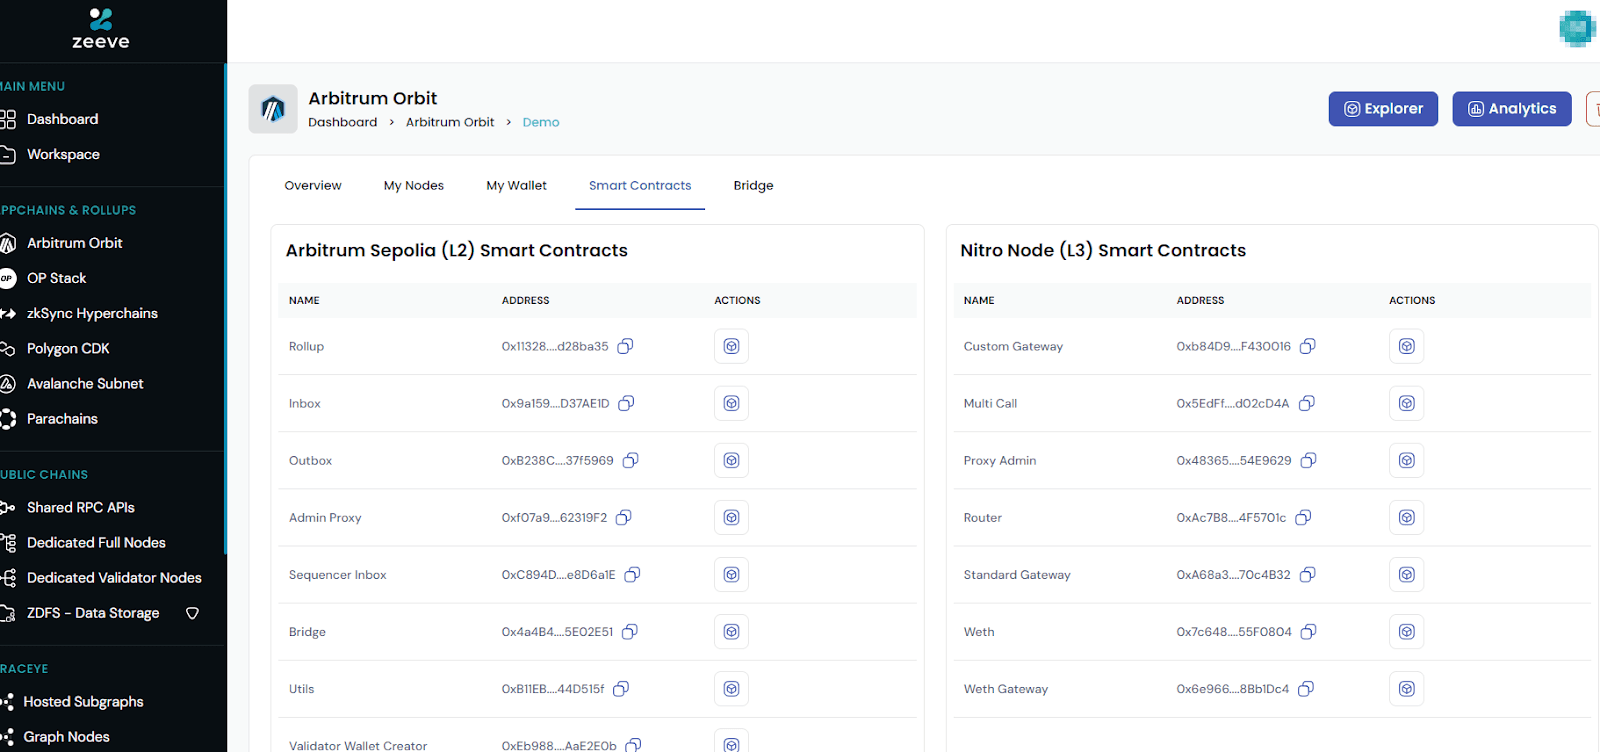Copy the Rollup contract address
The image size is (1600, 752).
[626, 346]
